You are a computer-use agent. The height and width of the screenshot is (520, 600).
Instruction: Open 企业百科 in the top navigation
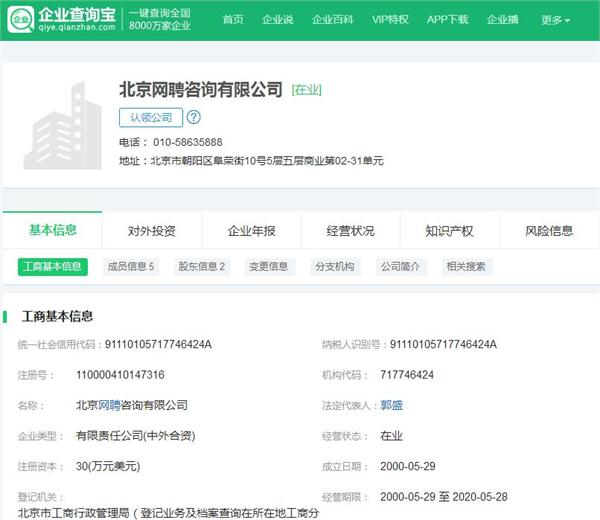pyautogui.click(x=333, y=19)
